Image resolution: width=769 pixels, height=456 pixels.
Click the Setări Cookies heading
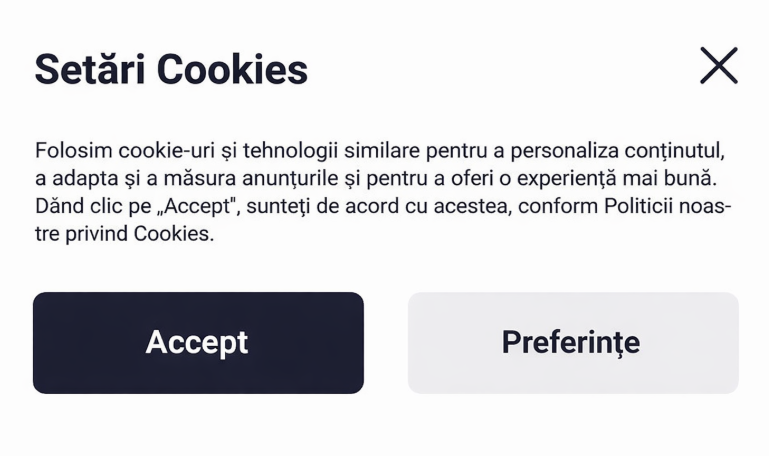coord(171,70)
